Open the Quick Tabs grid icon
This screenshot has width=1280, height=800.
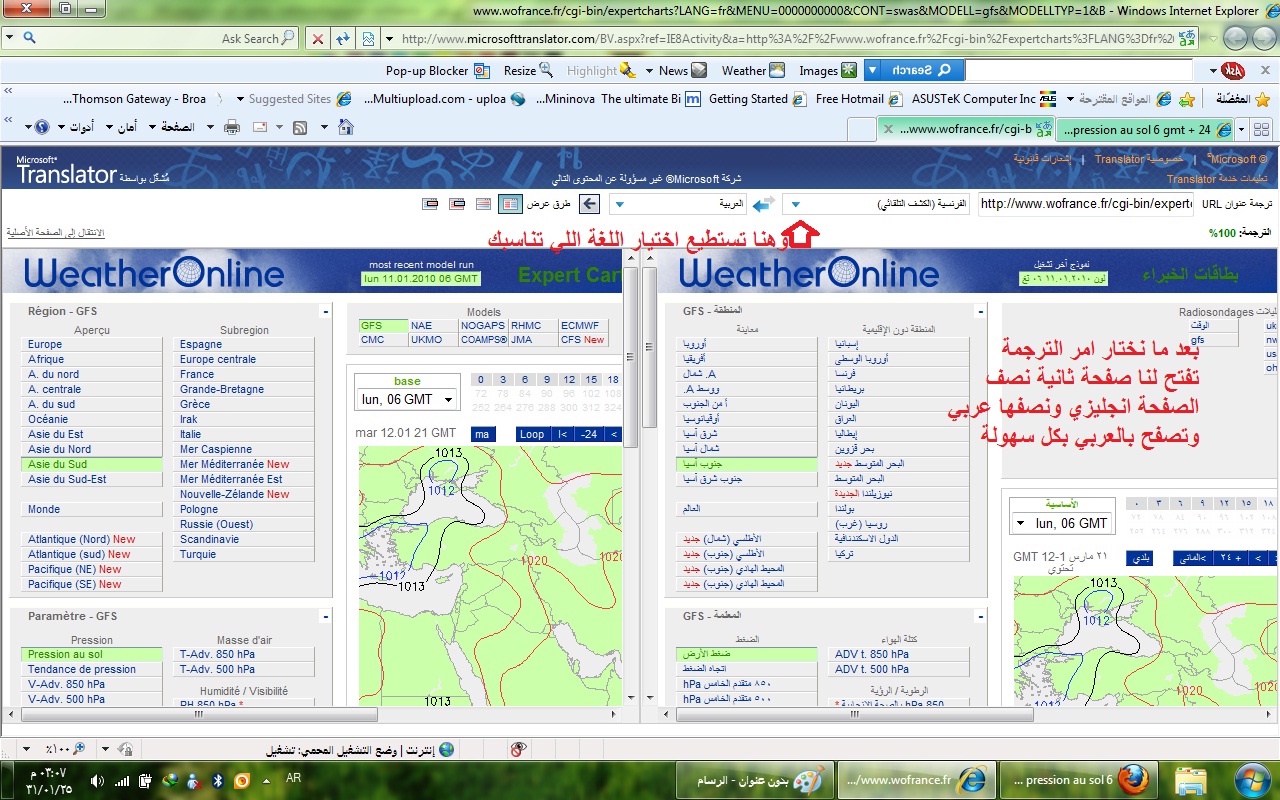tap(1260, 129)
